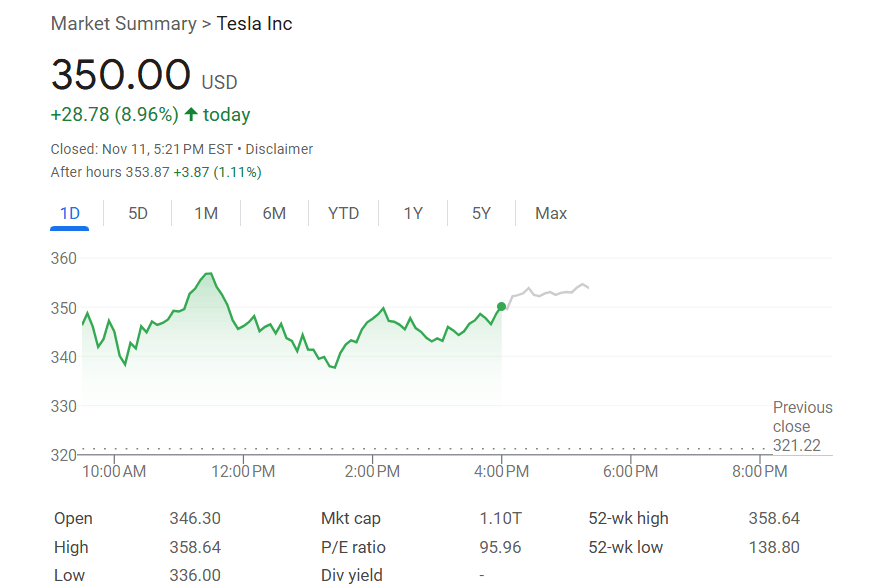The height and width of the screenshot is (588, 884).
Task: Click the chart peak near 11:30 AM
Action: pos(208,274)
